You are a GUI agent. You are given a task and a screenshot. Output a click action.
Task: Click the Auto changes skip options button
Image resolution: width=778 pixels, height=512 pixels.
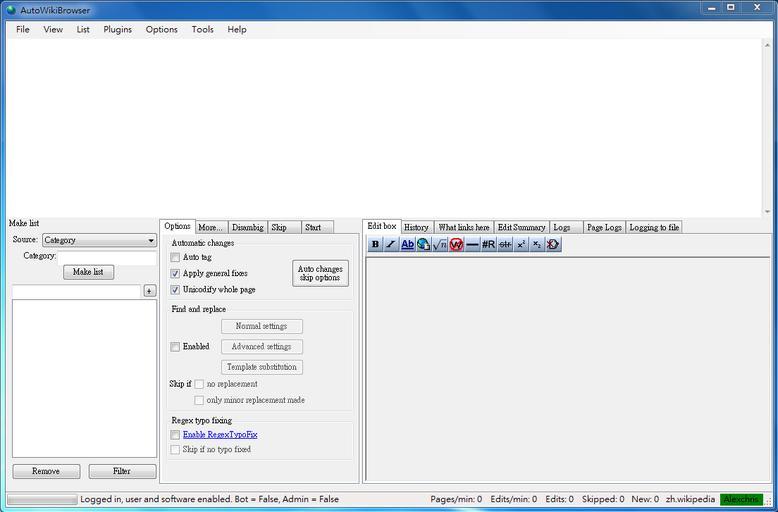coord(320,273)
